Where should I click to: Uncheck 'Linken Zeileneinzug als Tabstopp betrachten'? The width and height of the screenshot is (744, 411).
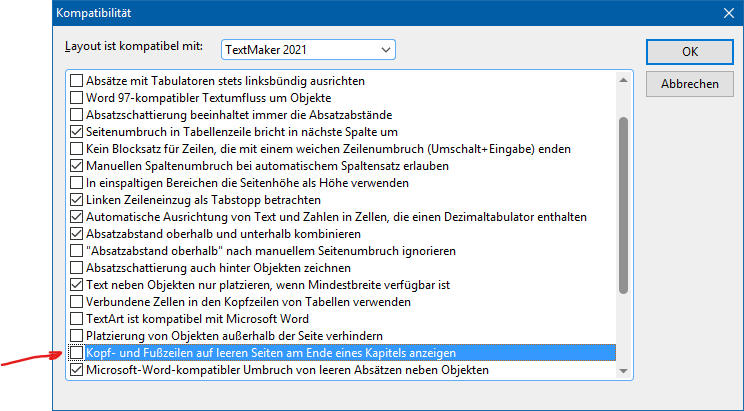[76, 199]
